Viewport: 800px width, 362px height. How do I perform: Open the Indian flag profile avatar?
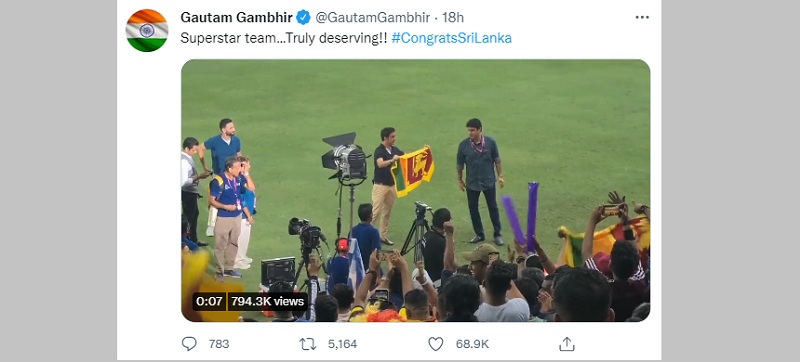pos(147,31)
